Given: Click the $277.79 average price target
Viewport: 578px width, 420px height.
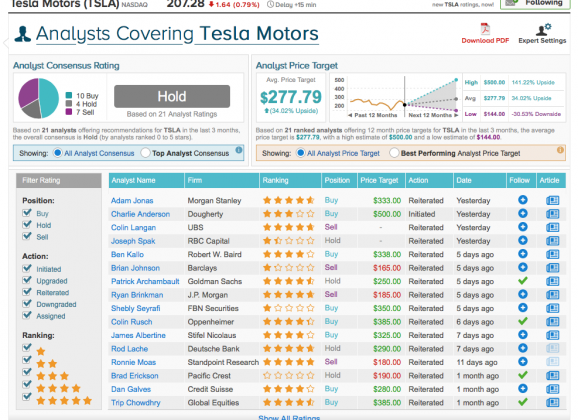Looking at the screenshot, I should point(290,97).
